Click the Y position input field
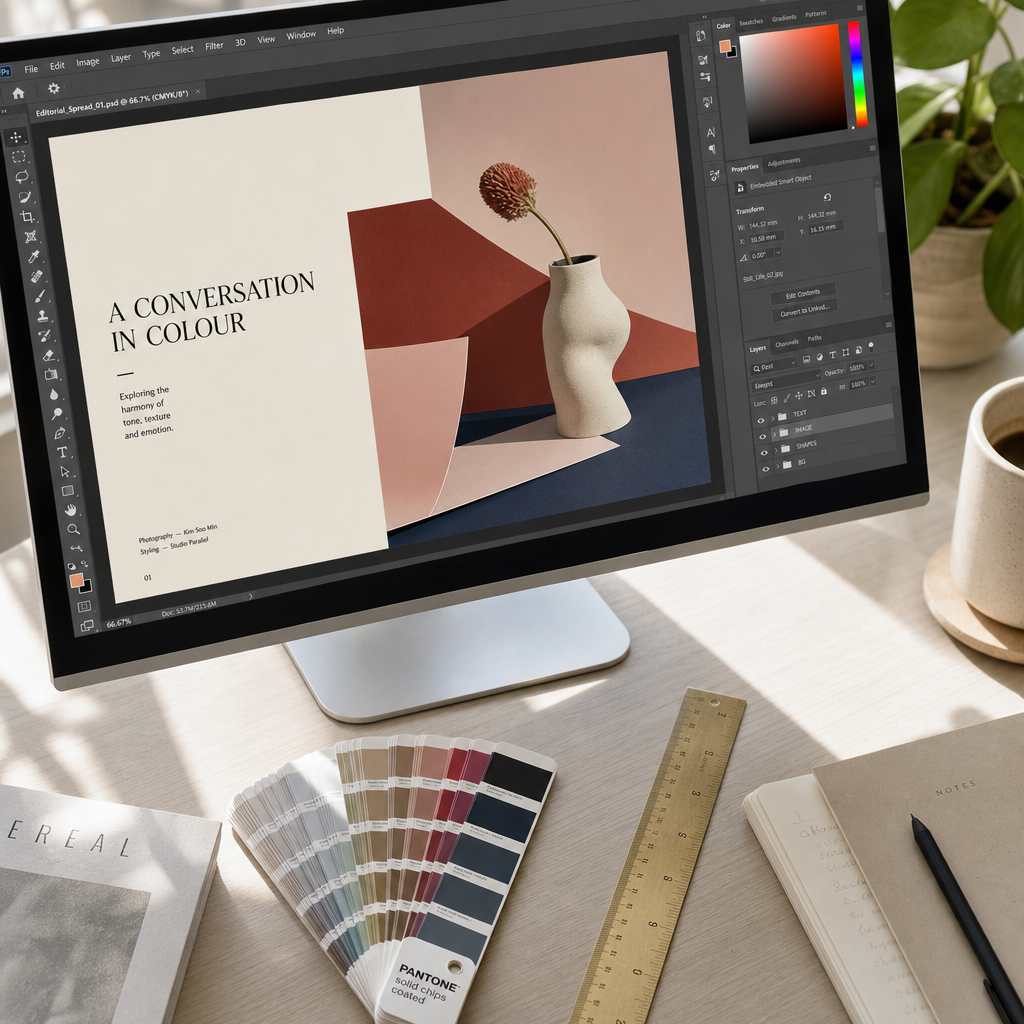This screenshot has height=1024, width=1024. click(825, 229)
